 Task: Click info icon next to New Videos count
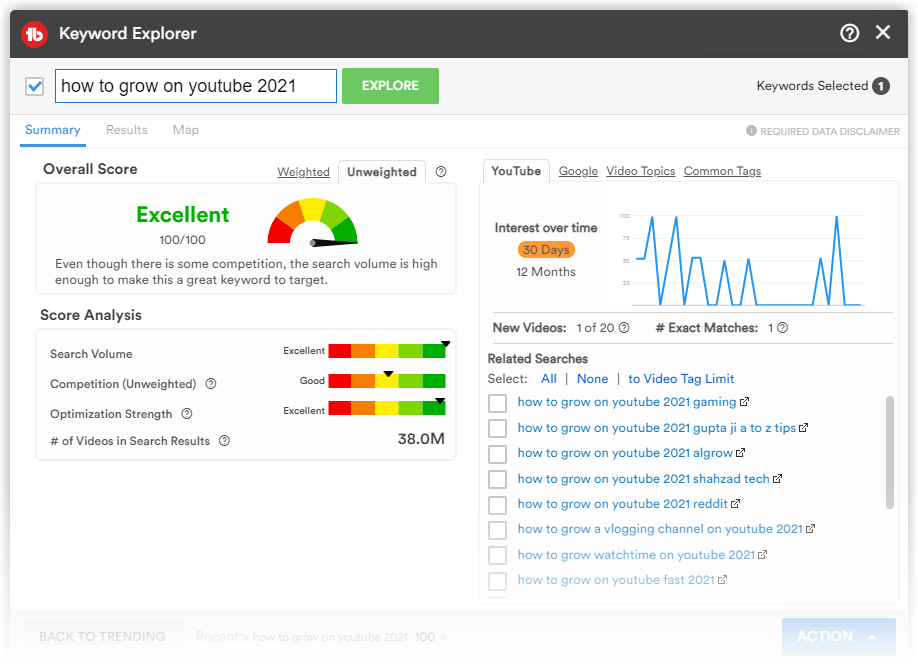(x=624, y=328)
